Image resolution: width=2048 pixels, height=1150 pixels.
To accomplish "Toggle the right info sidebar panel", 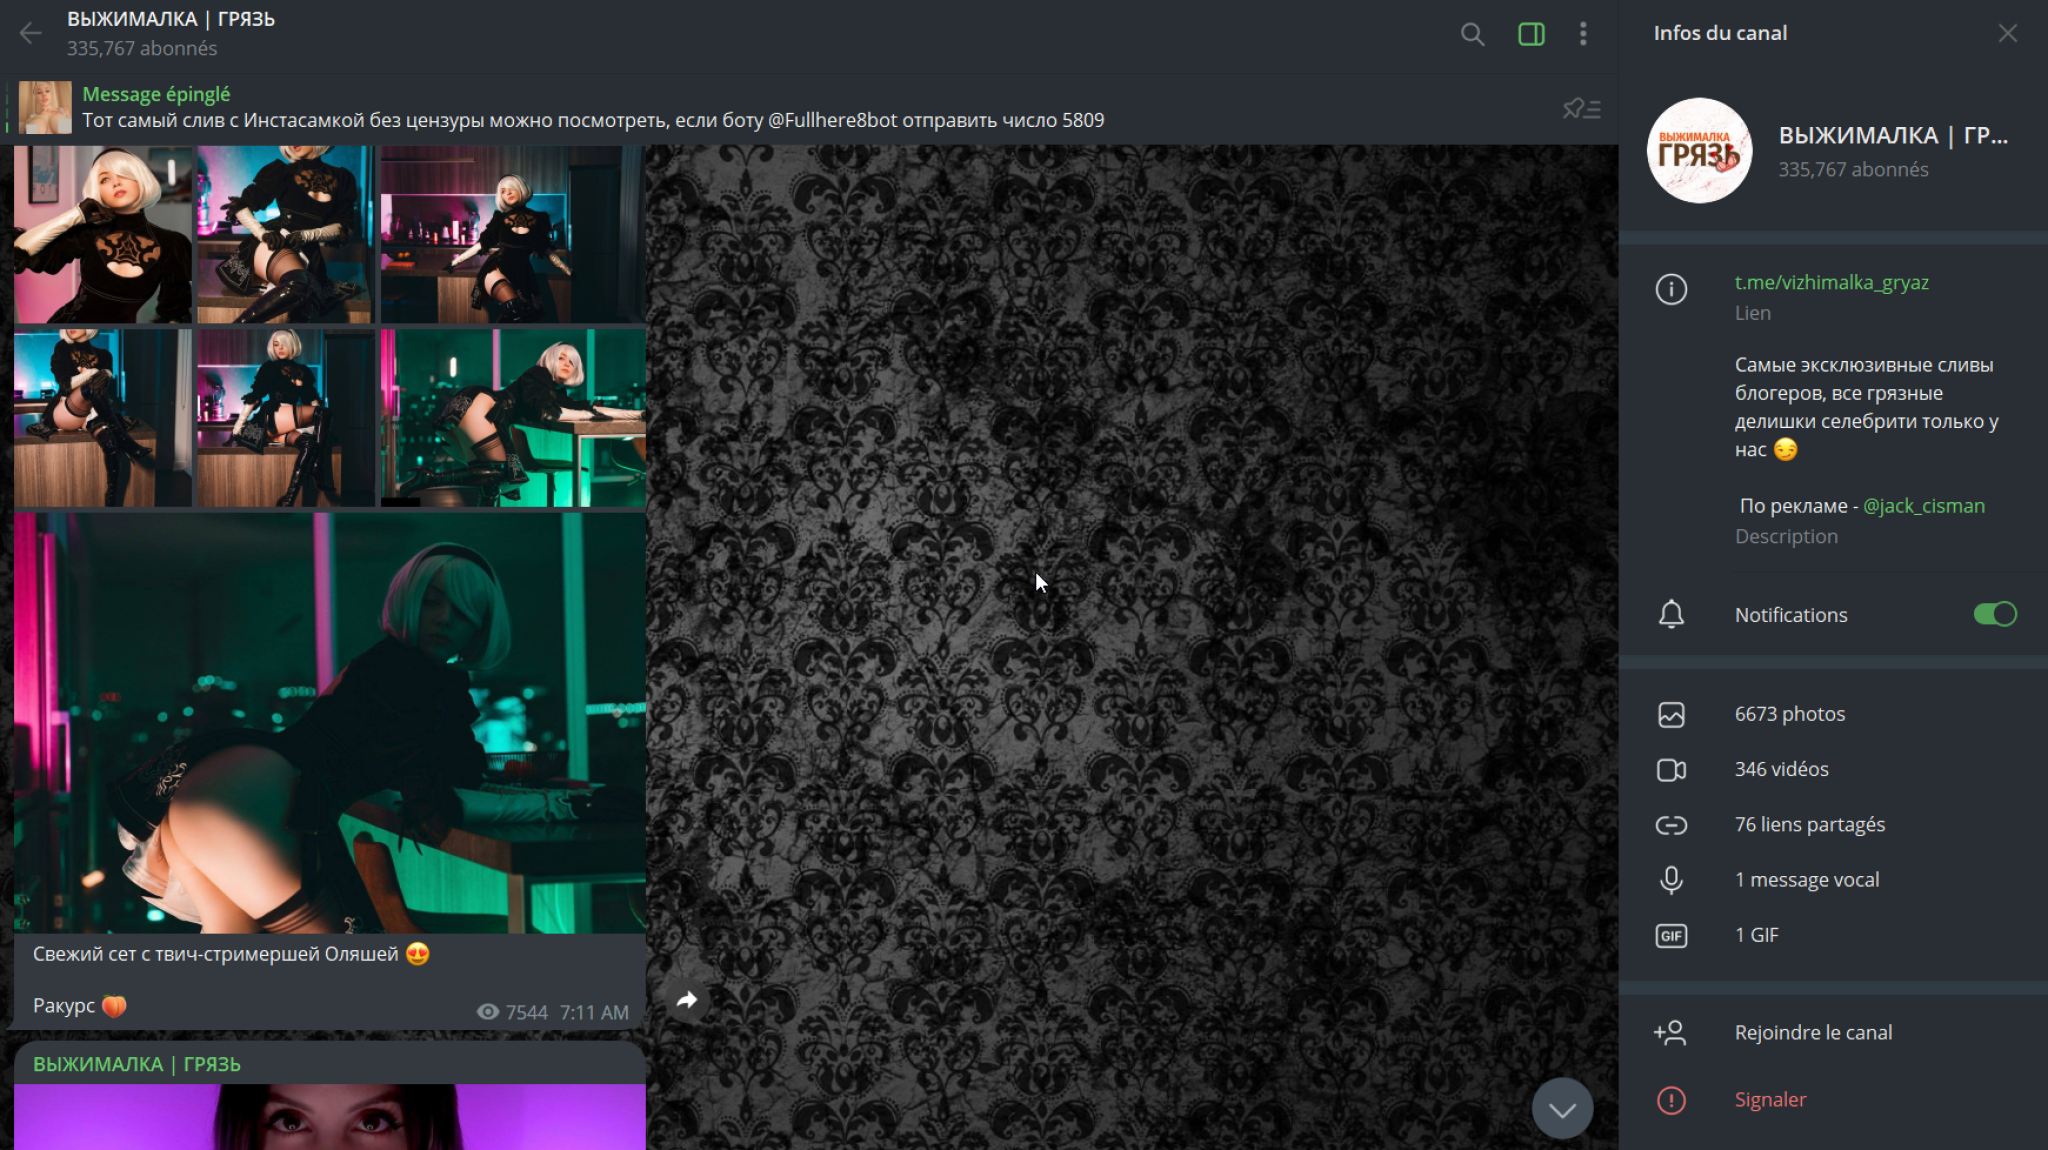I will coord(1531,34).
